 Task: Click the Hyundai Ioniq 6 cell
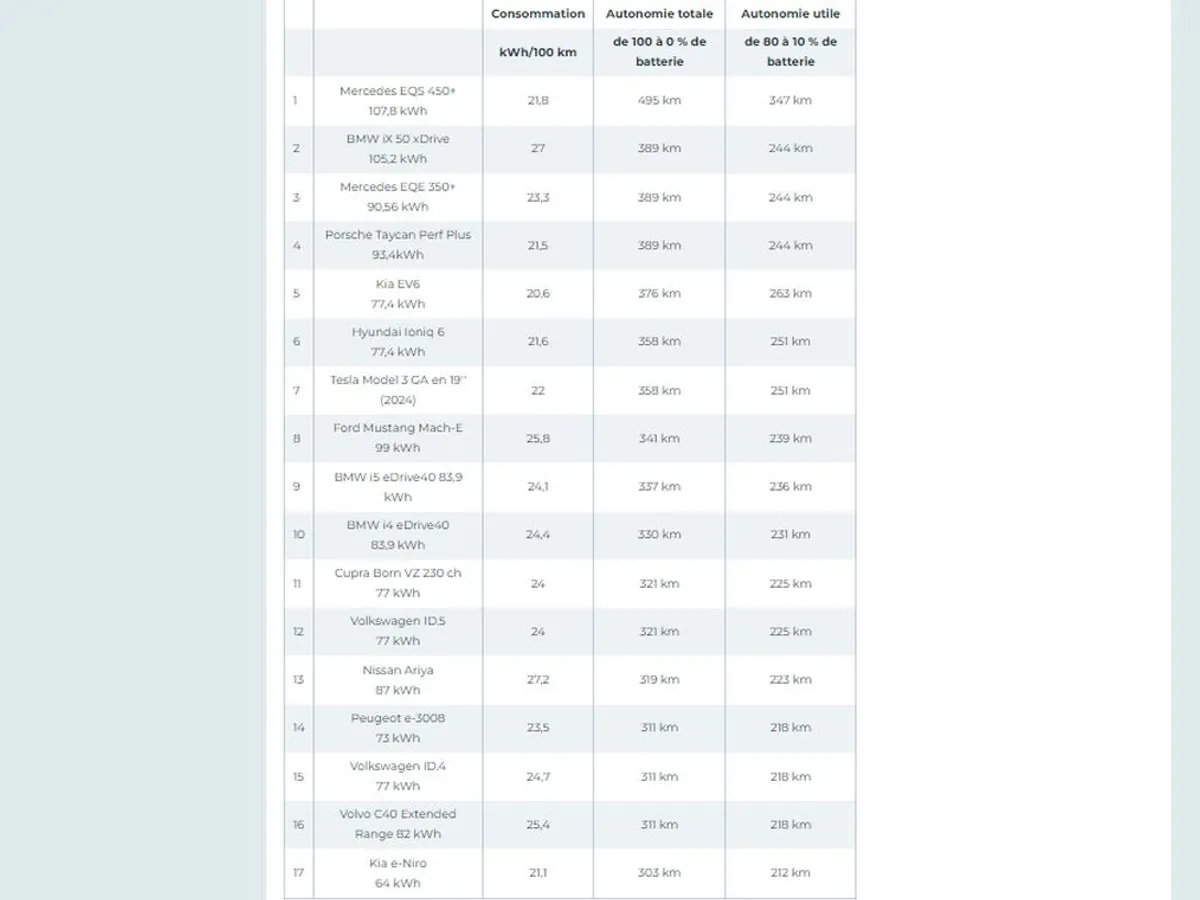(x=398, y=342)
